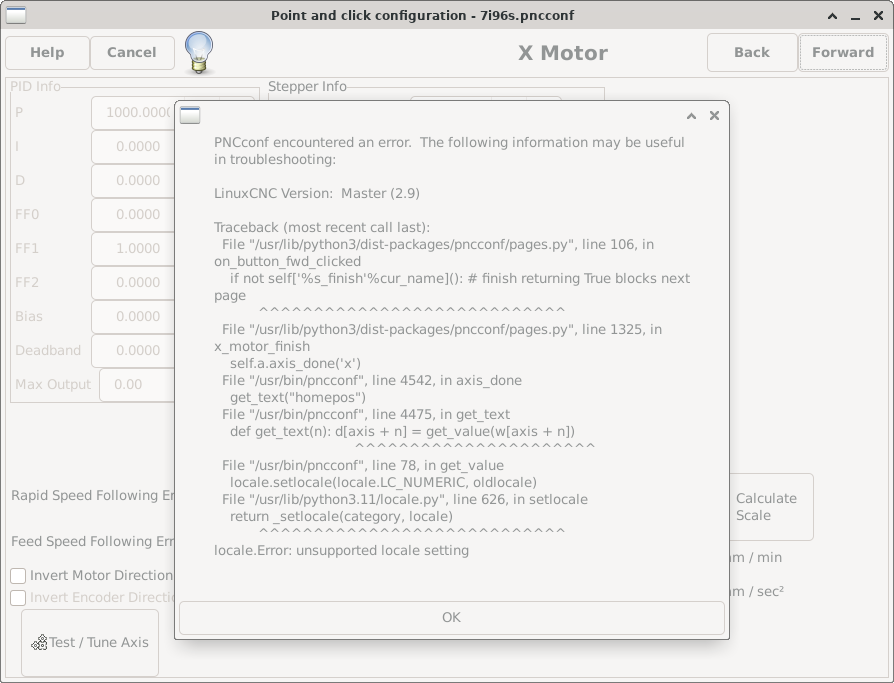Advance with the Forward button
Viewport: 894px width, 683px height.
click(842, 53)
